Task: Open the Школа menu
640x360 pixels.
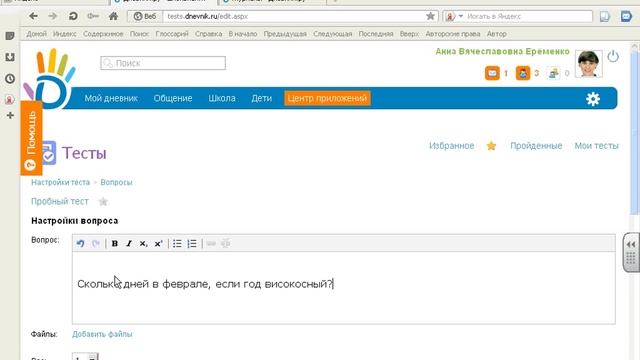Action: [222, 98]
